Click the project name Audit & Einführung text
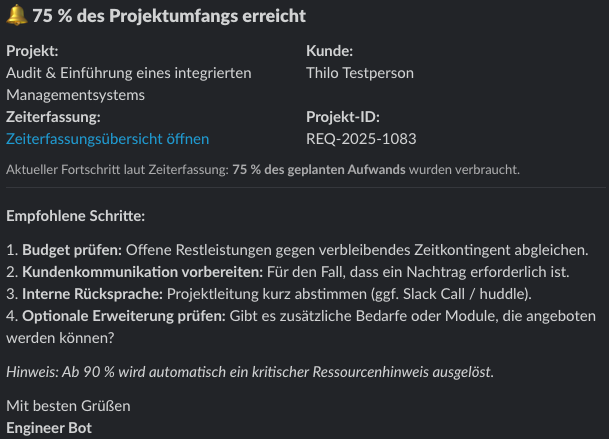This screenshot has height=439, width=609. pyautogui.click(x=129, y=84)
